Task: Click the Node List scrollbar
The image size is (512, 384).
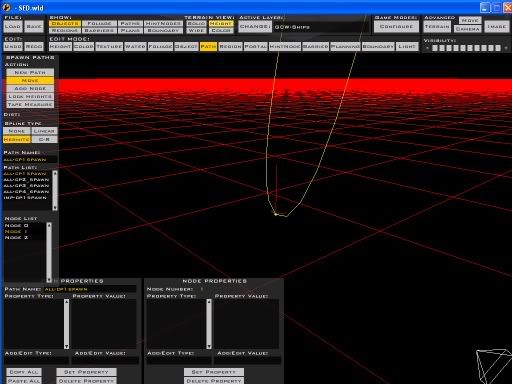Action: coord(49,252)
